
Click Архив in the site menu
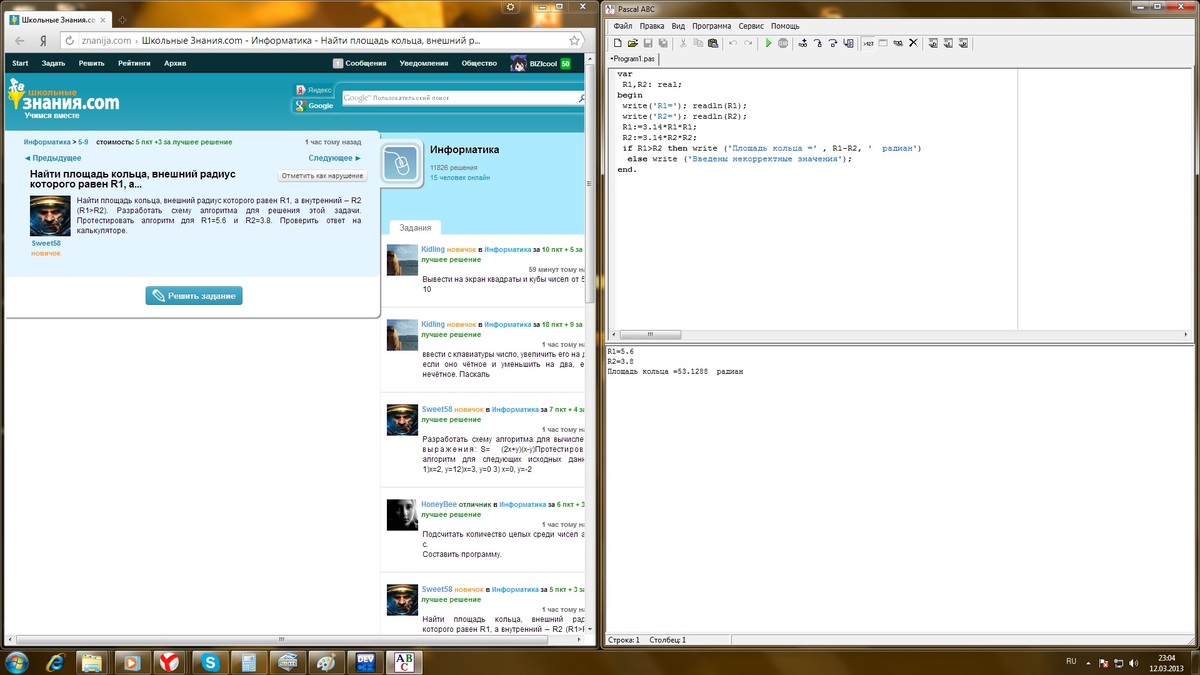tap(175, 63)
